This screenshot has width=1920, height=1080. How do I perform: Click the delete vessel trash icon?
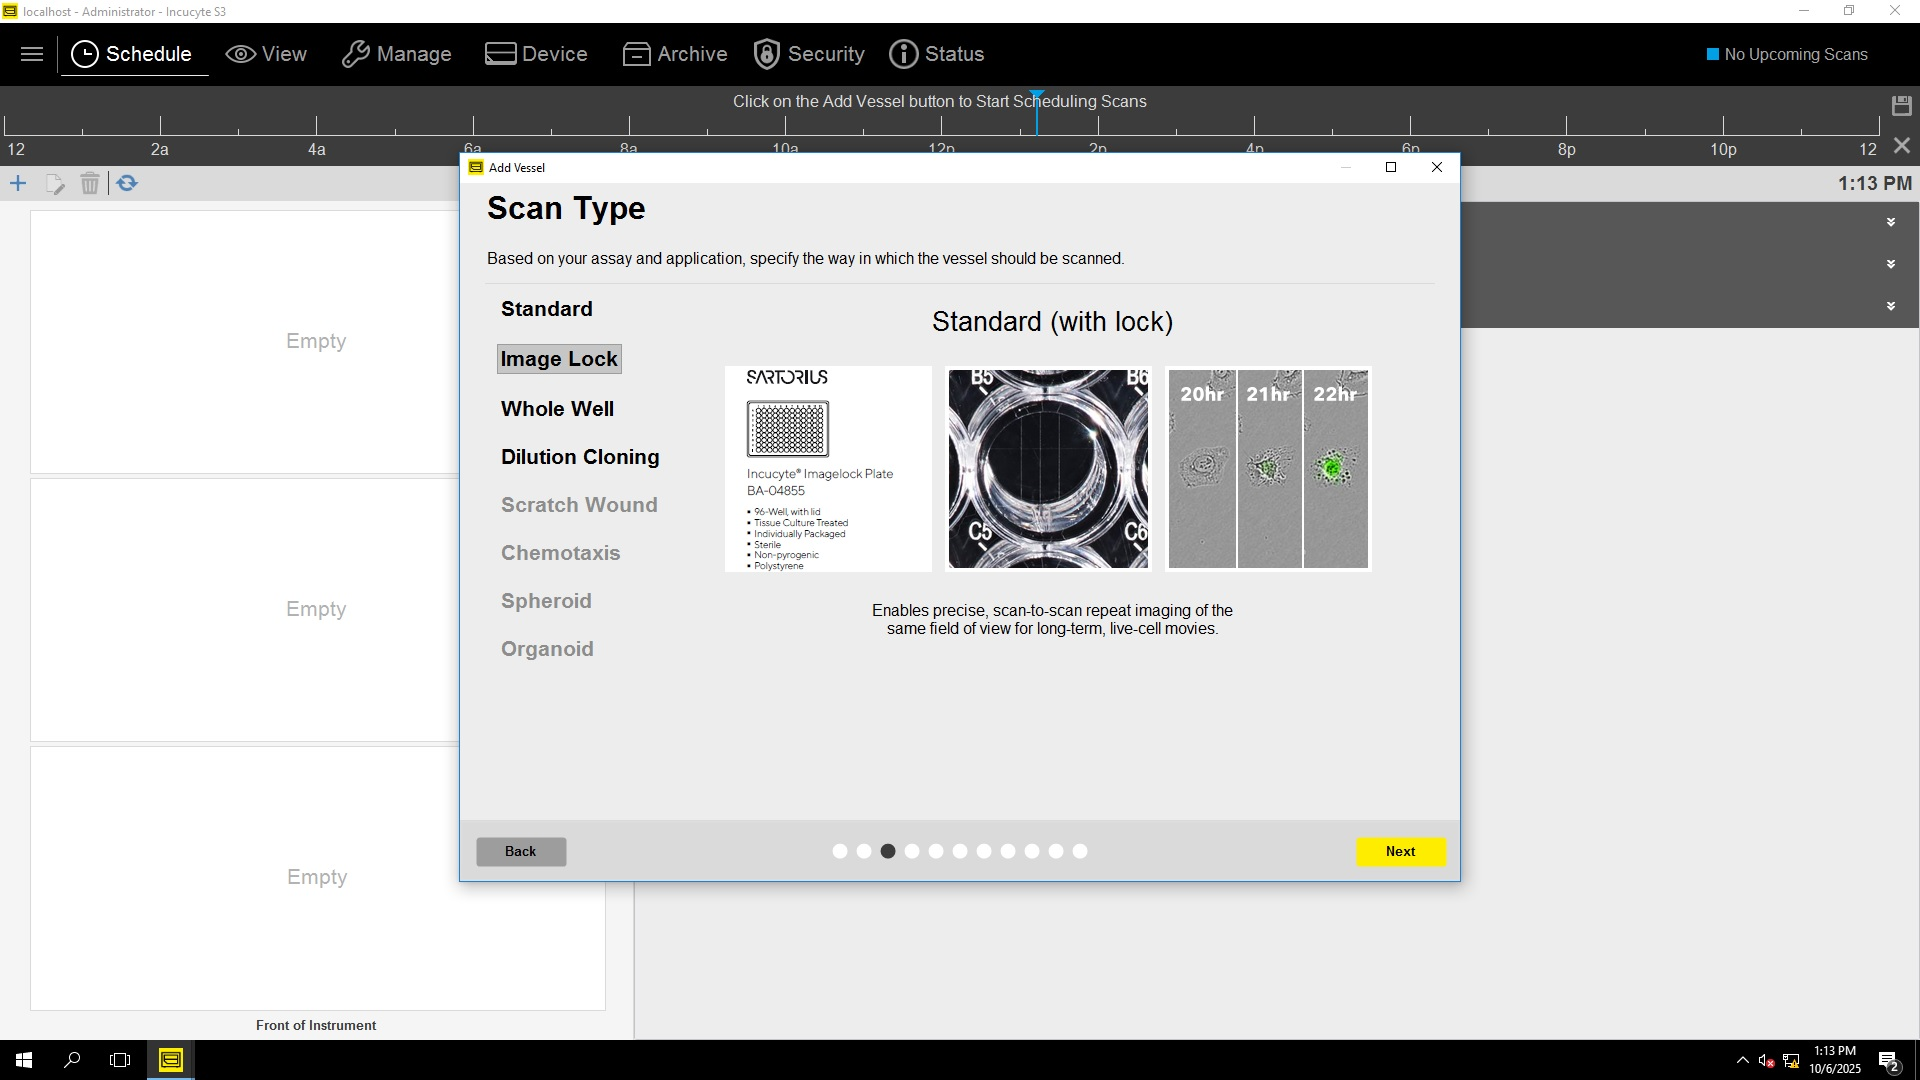point(90,184)
